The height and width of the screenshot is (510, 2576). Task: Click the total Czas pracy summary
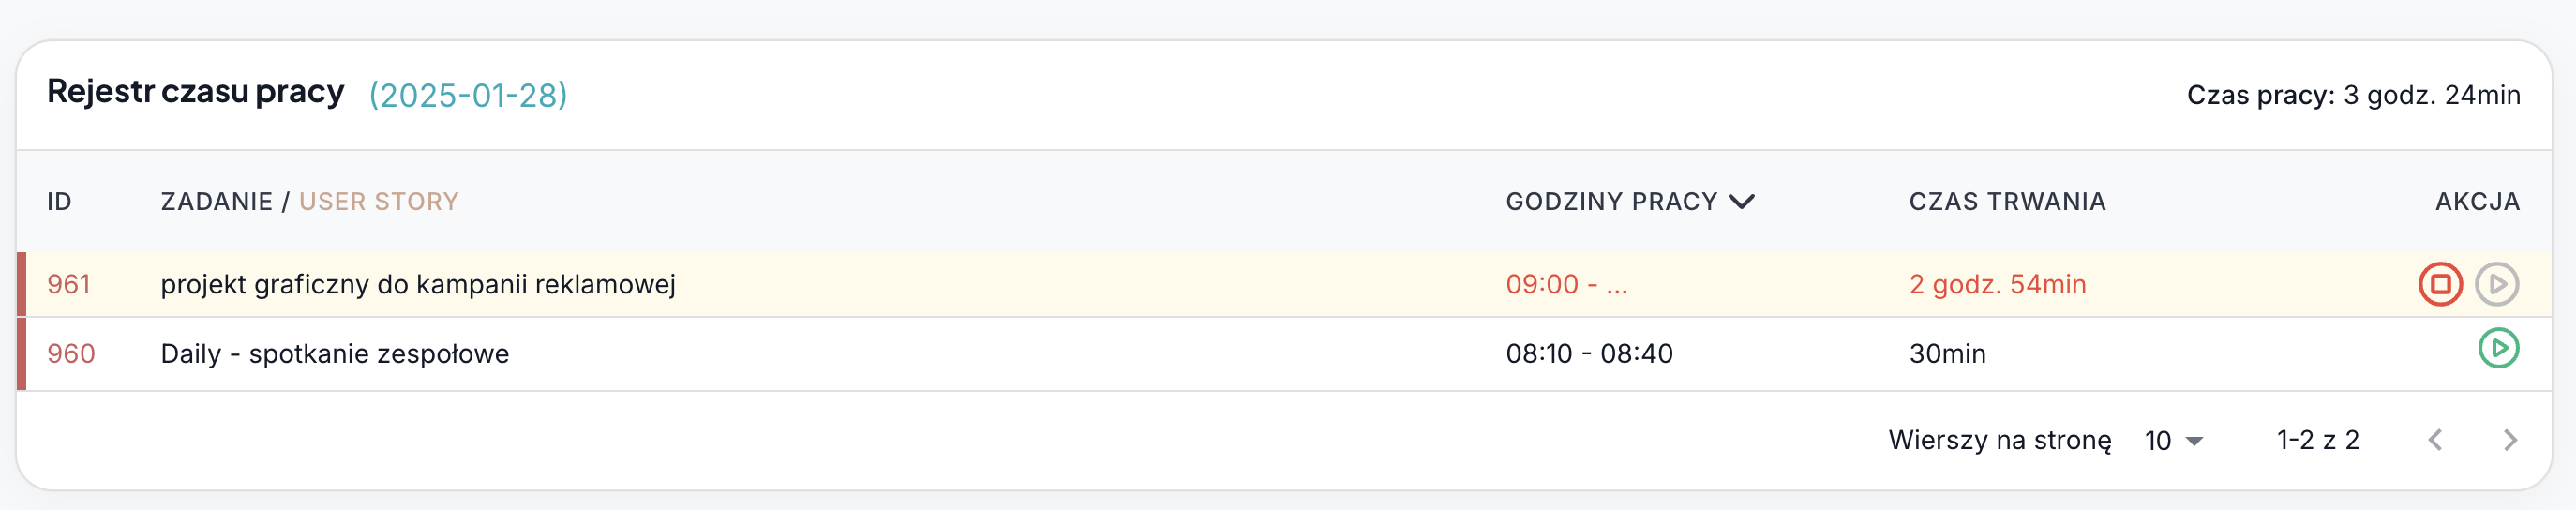[x=2353, y=96]
